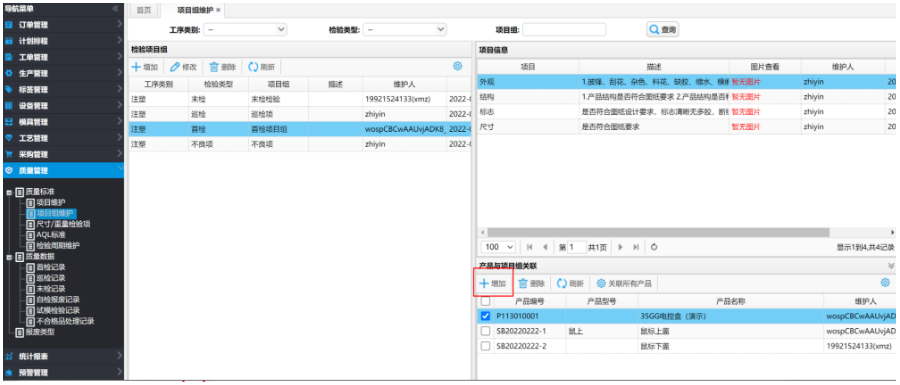Expand 工艺管理 menu section
This screenshot has width=900, height=385.
tap(62, 138)
